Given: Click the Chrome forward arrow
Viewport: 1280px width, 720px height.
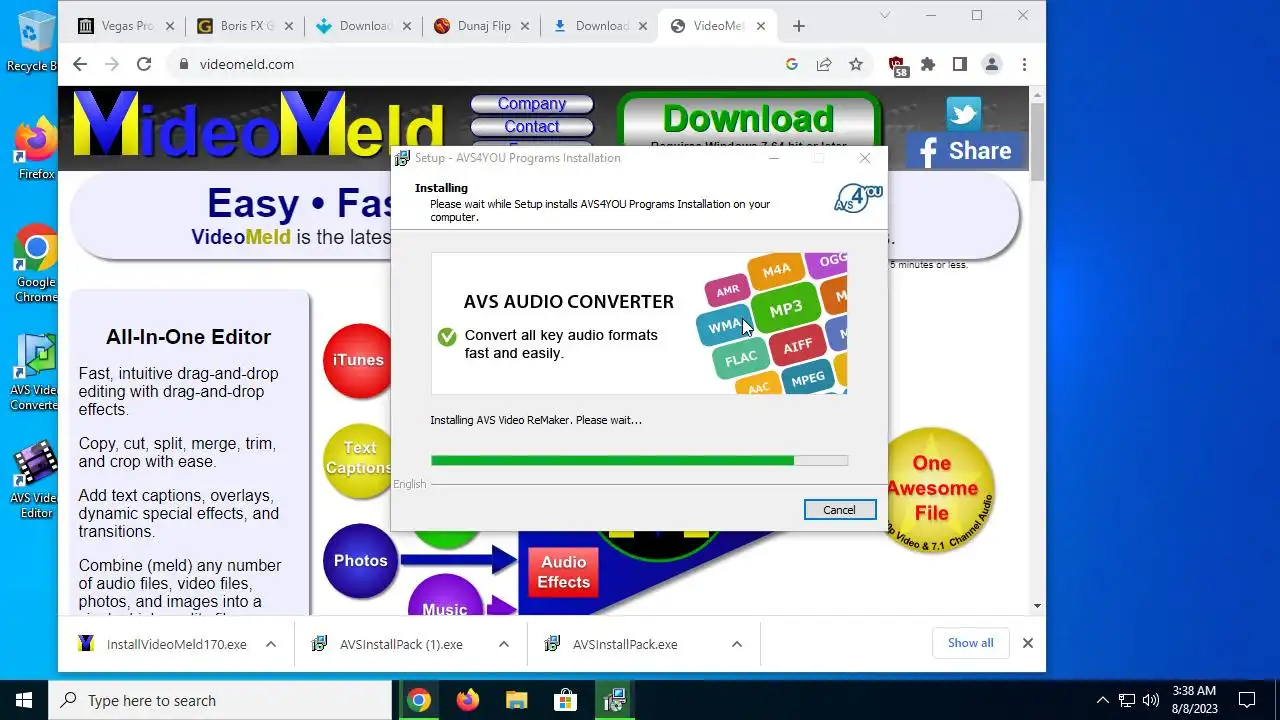Looking at the screenshot, I should (112, 64).
